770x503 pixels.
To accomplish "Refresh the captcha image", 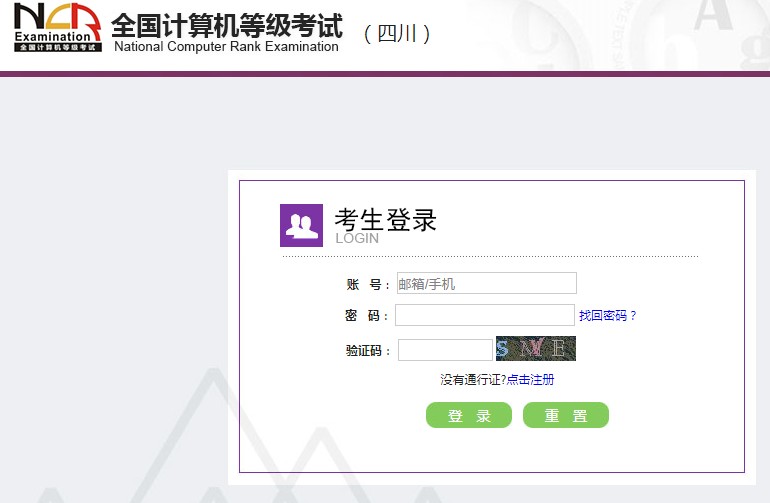I will [535, 348].
